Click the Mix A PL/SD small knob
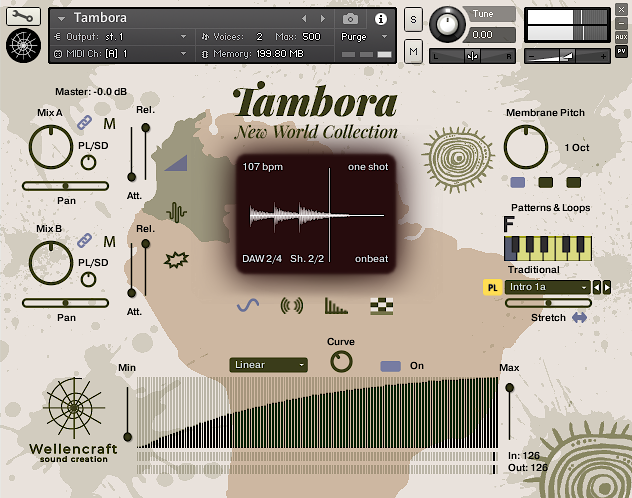Screen dimensions: 632x498 [x=88, y=163]
